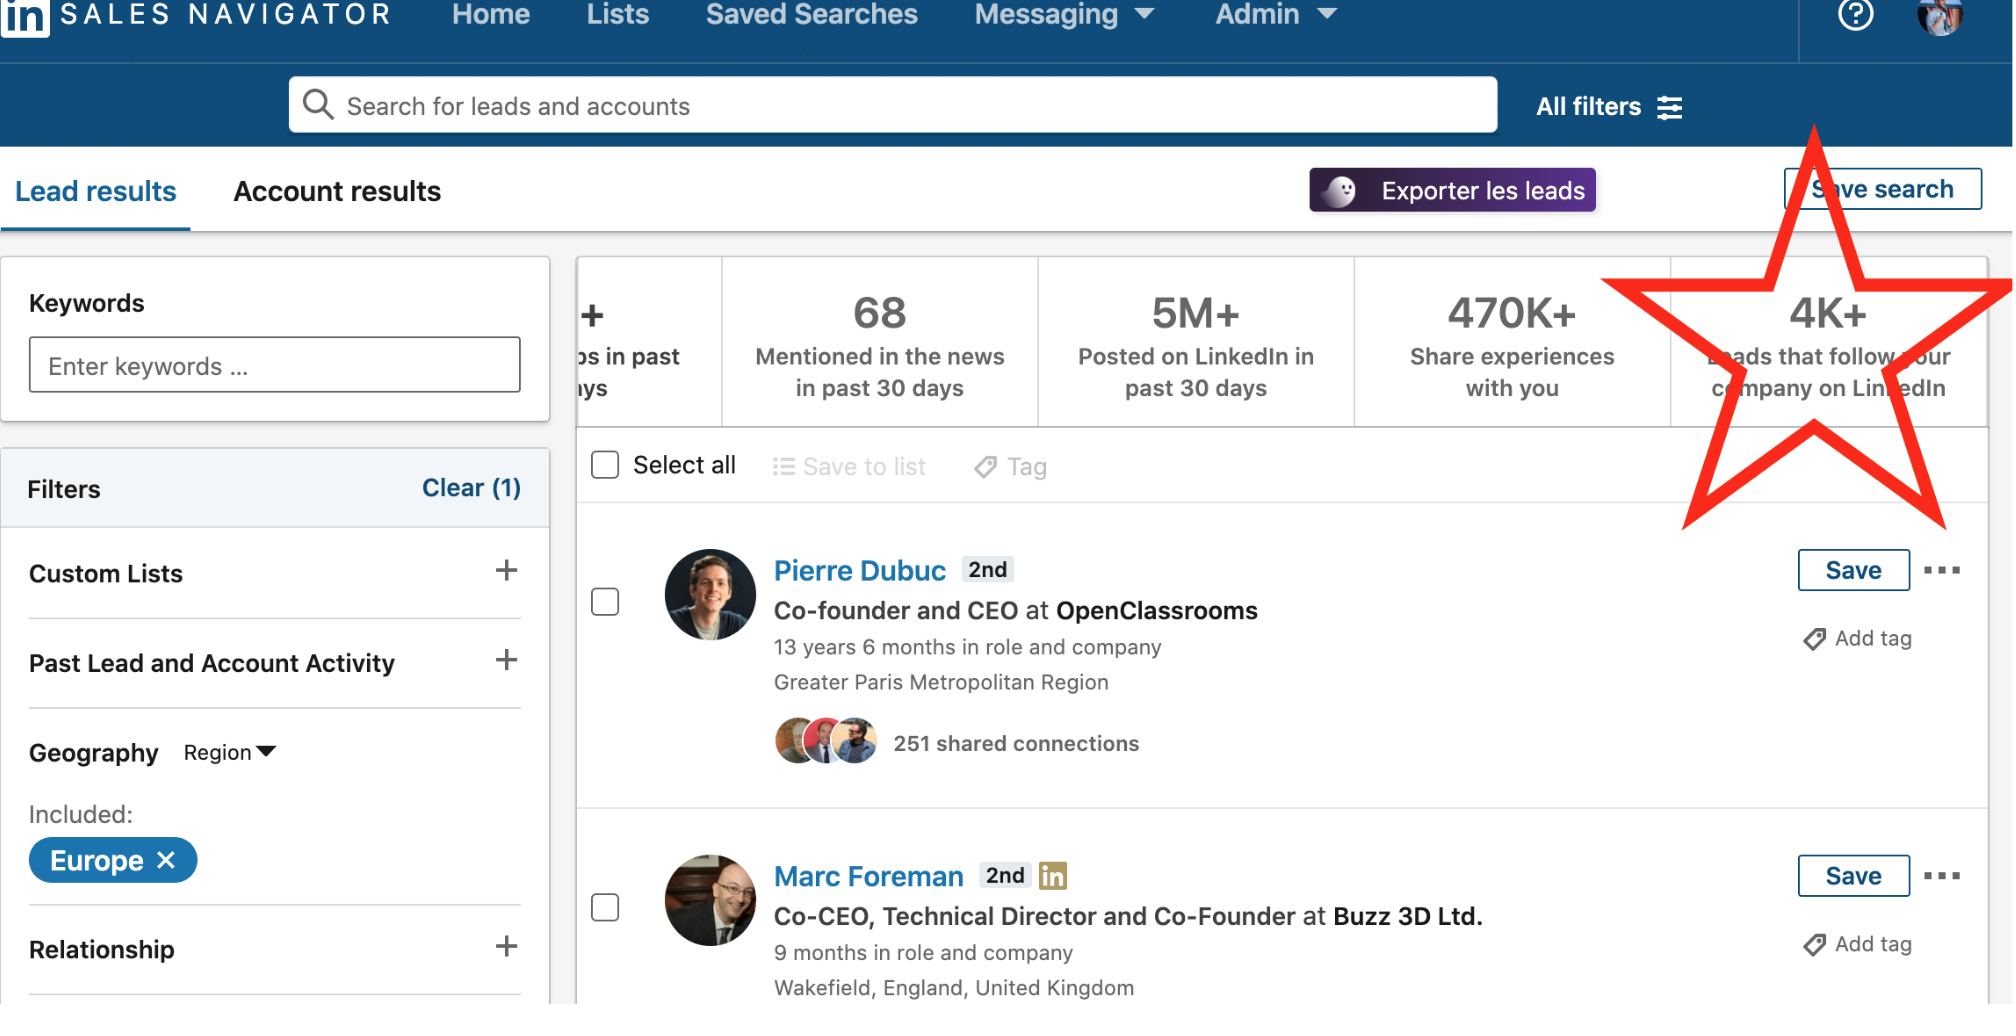Open the Admin dropdown menu
Image resolution: width=2016 pixels, height=1036 pixels.
(x=1276, y=15)
